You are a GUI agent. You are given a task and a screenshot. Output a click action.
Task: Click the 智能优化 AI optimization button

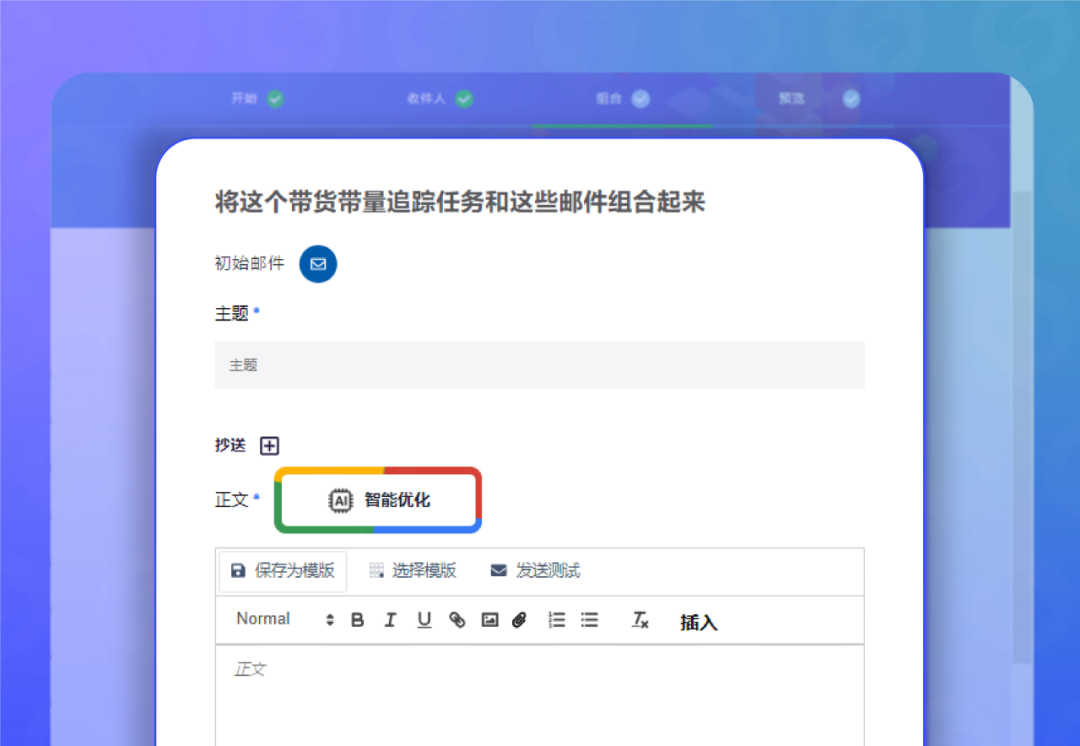378,500
